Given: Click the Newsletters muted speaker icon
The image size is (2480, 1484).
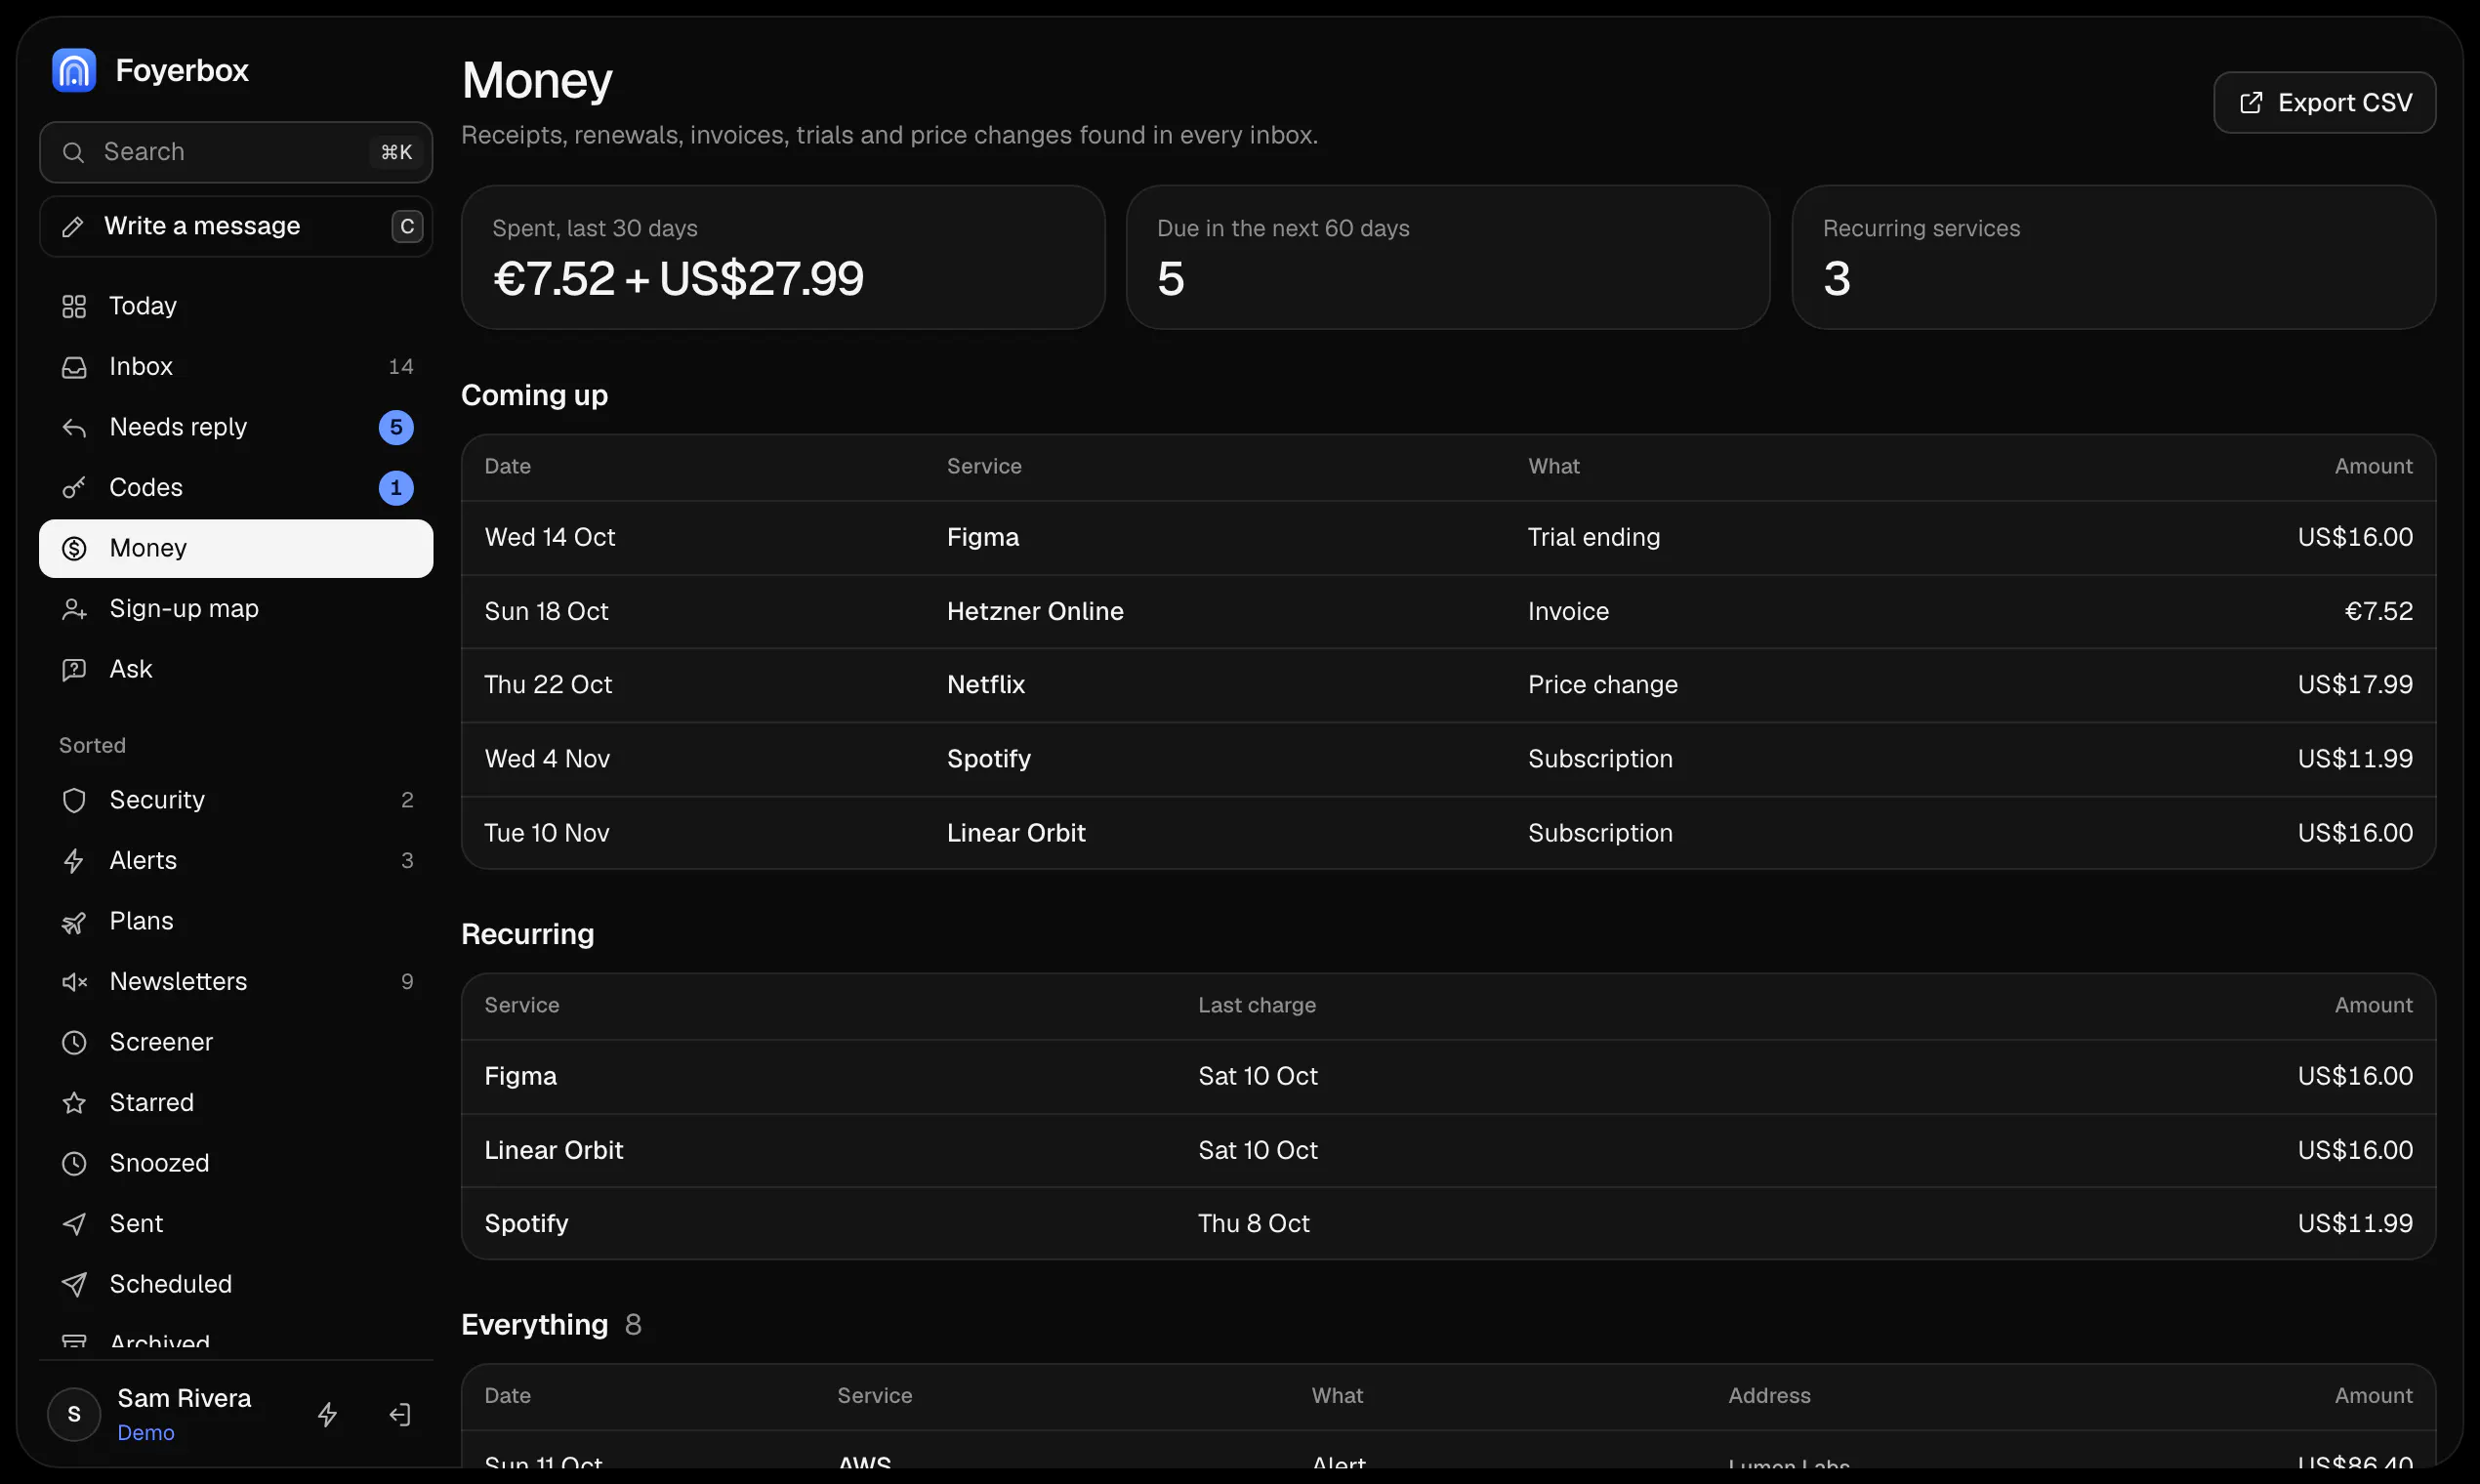Looking at the screenshot, I should pos(74,982).
